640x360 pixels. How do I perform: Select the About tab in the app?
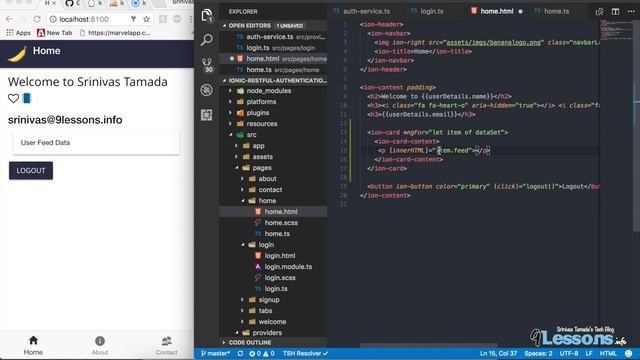pos(100,345)
